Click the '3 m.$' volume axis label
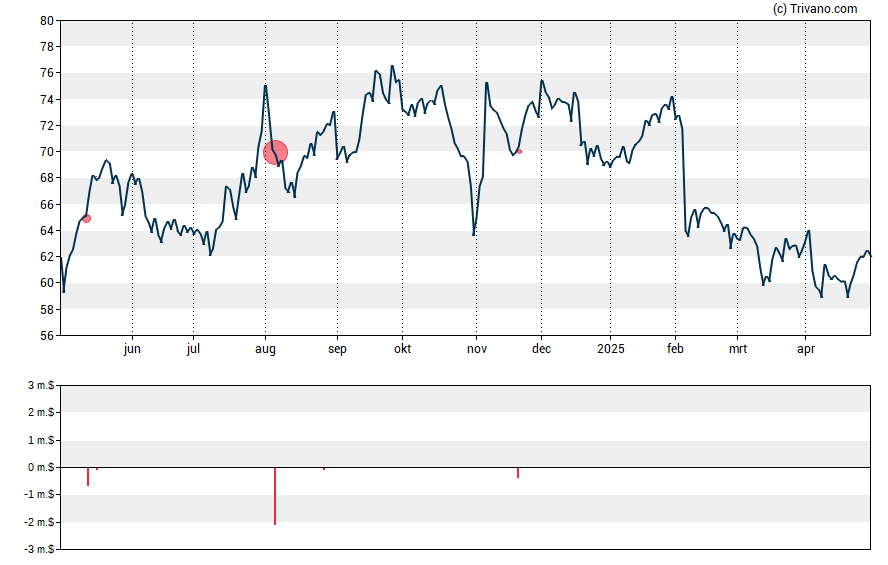This screenshot has width=888, height=565. [41, 386]
